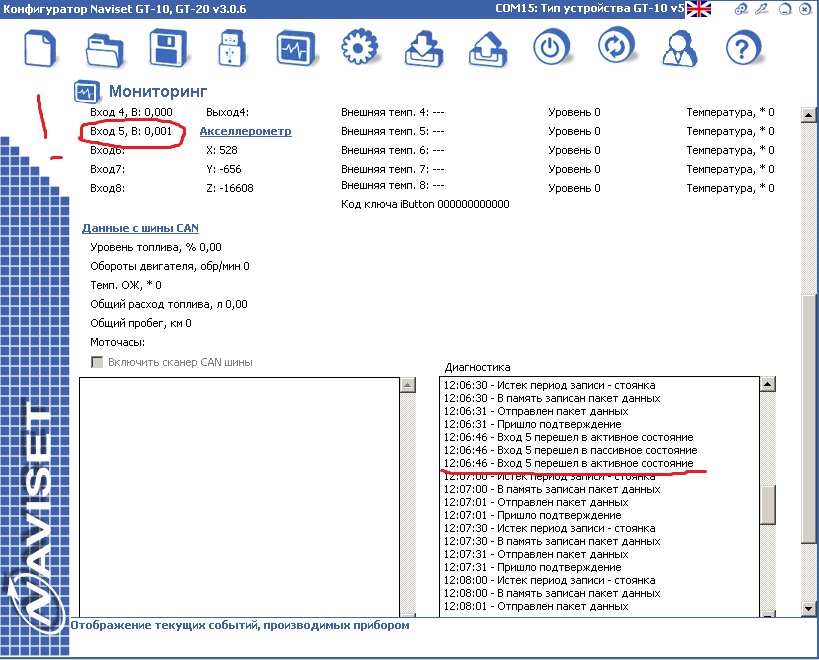819x660 pixels.
Task: Click the circular arrows refresh icon
Action: tap(617, 46)
